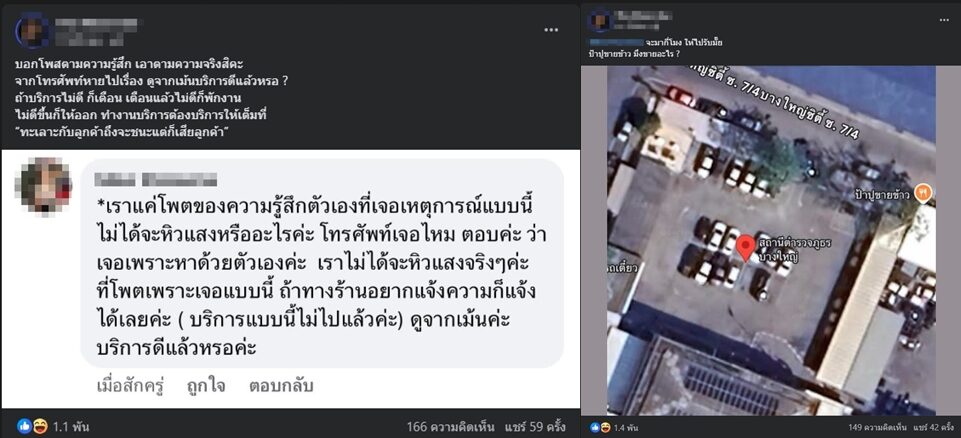Click the blurred commenter name in comment
The height and width of the screenshot is (438, 961).
tap(156, 179)
